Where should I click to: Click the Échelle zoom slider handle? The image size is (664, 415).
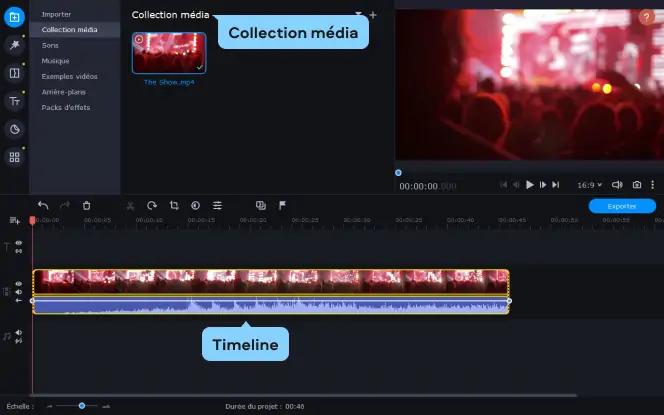82,406
